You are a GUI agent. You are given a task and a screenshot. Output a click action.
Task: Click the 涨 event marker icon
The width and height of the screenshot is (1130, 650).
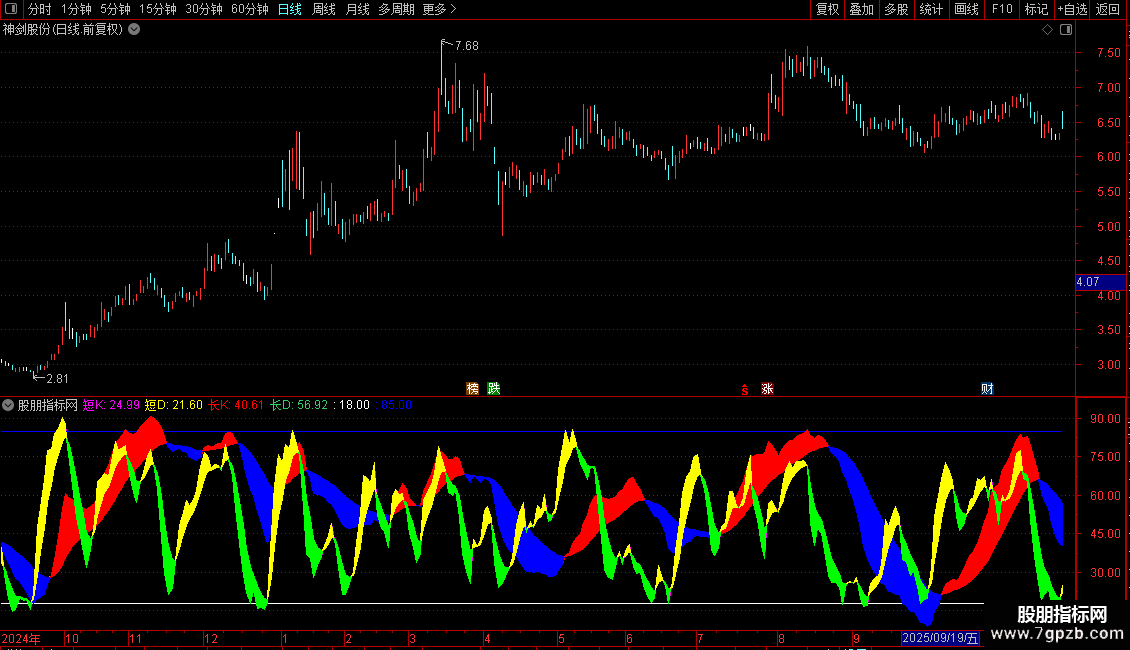(x=768, y=388)
